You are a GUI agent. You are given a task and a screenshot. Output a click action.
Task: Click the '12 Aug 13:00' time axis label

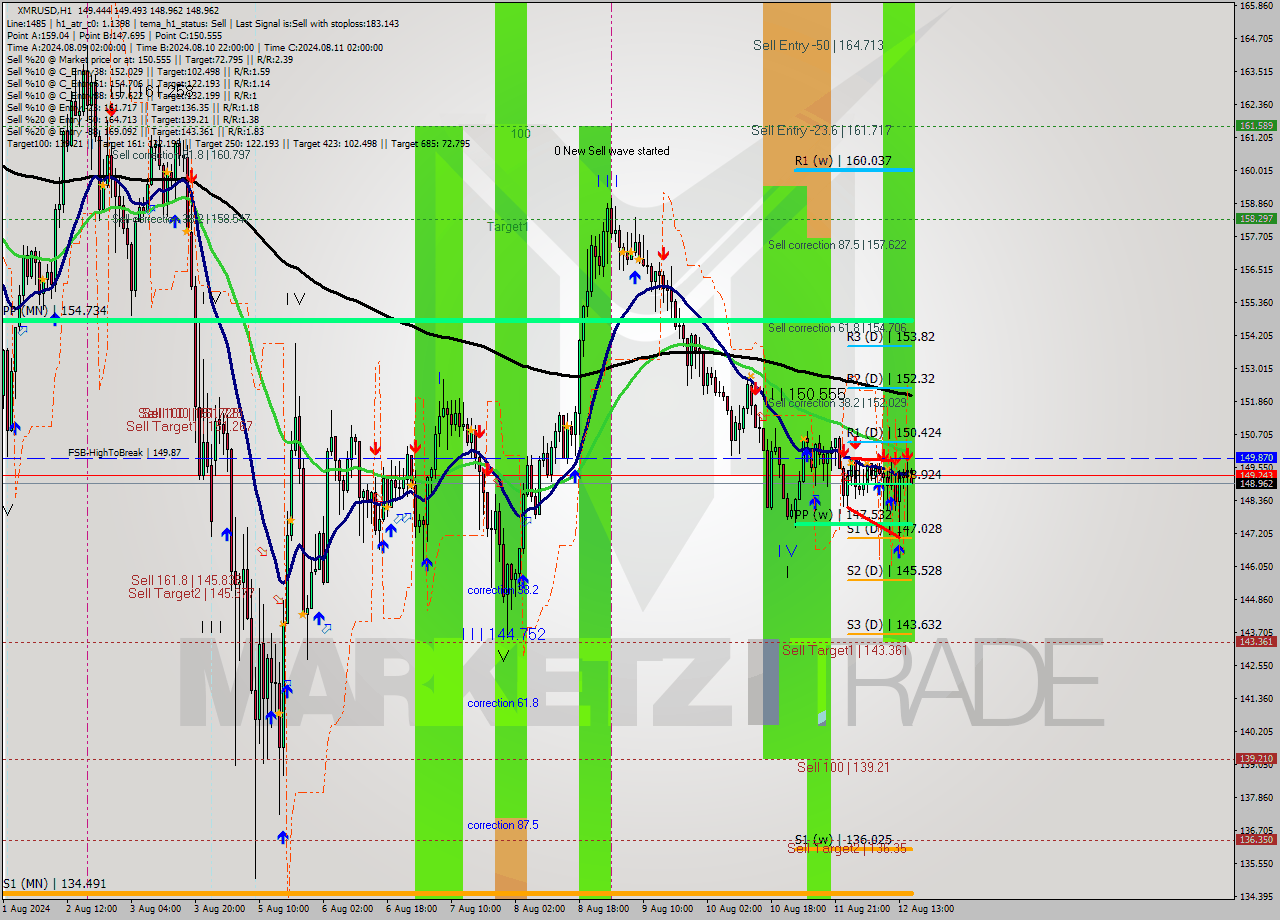click(925, 909)
